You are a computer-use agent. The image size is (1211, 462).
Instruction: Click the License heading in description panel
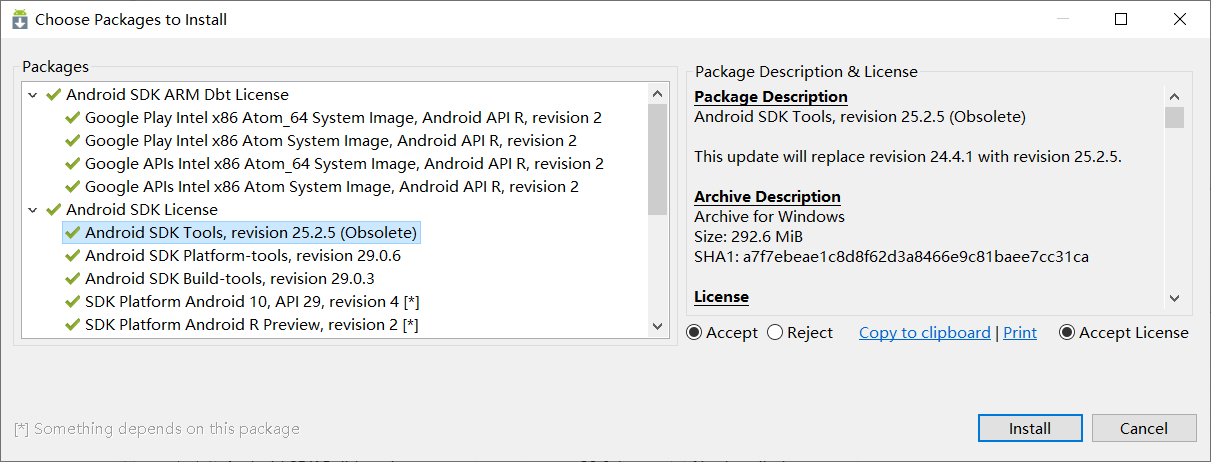point(721,297)
